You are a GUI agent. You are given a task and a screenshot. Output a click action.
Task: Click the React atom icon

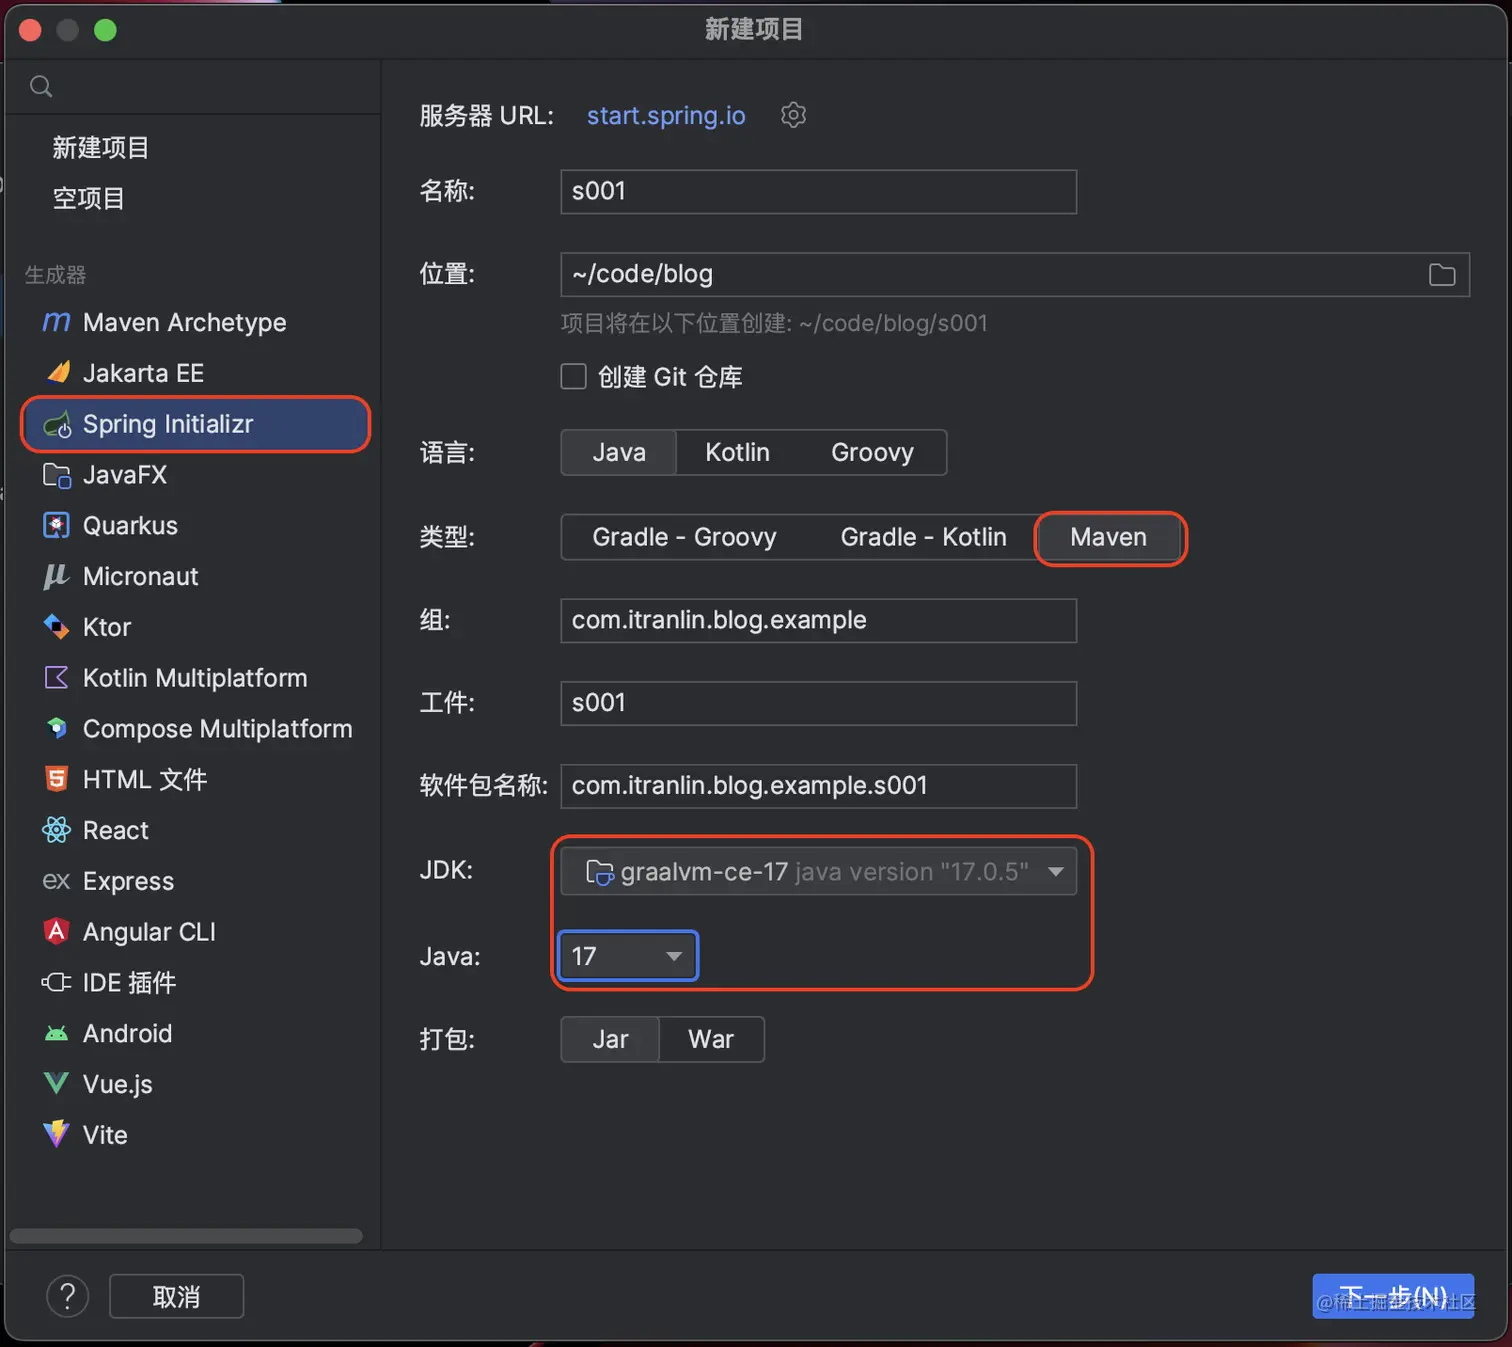57,829
